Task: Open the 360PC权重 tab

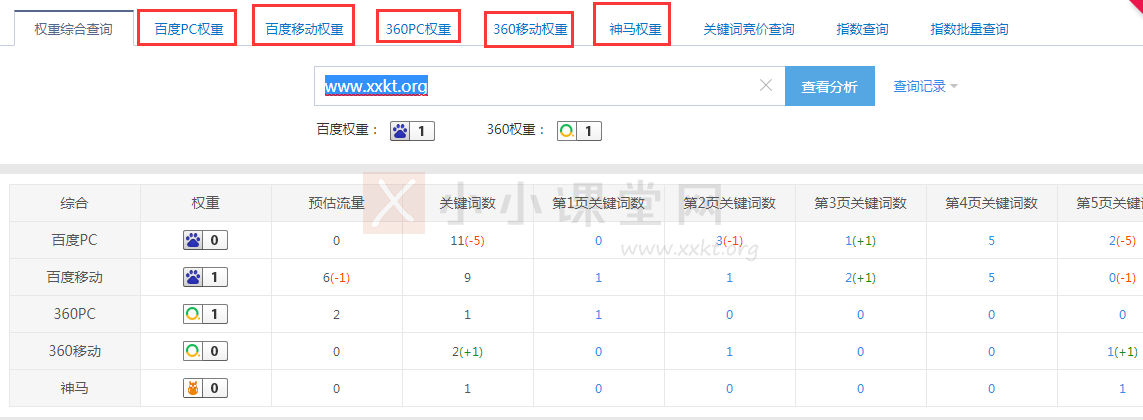Action: (x=418, y=30)
